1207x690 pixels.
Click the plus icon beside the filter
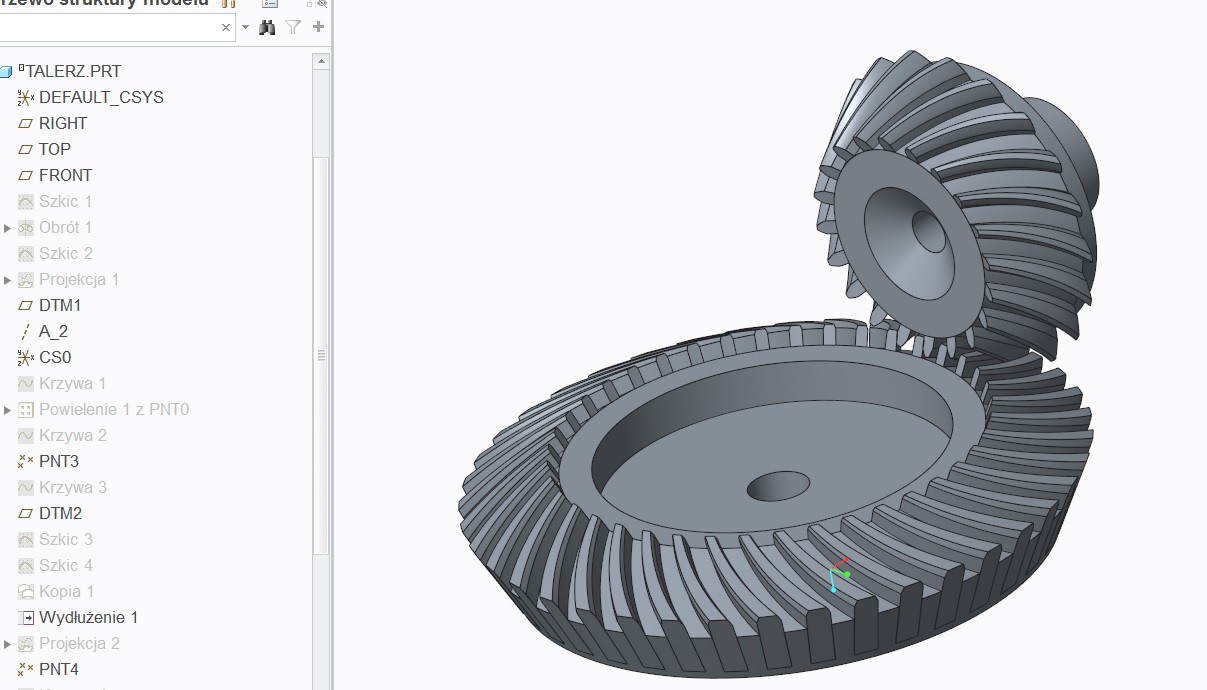(319, 27)
